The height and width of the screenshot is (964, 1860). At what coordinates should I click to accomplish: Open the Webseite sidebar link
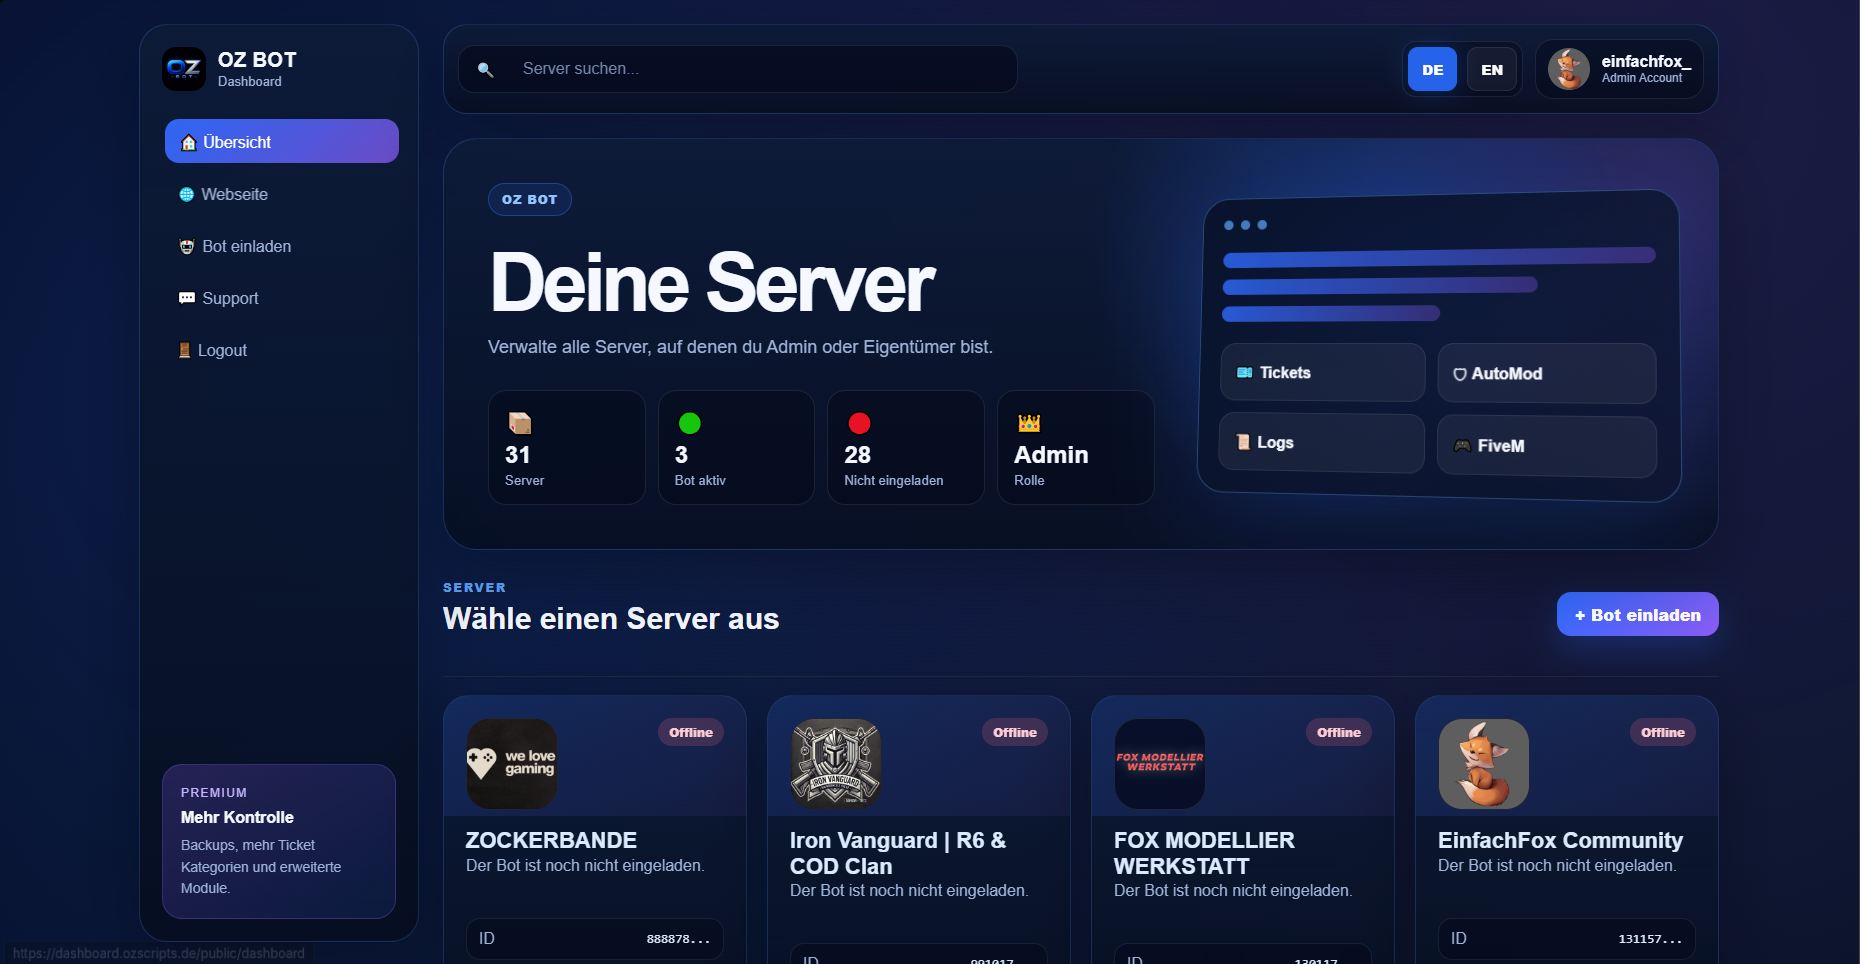click(x=282, y=194)
